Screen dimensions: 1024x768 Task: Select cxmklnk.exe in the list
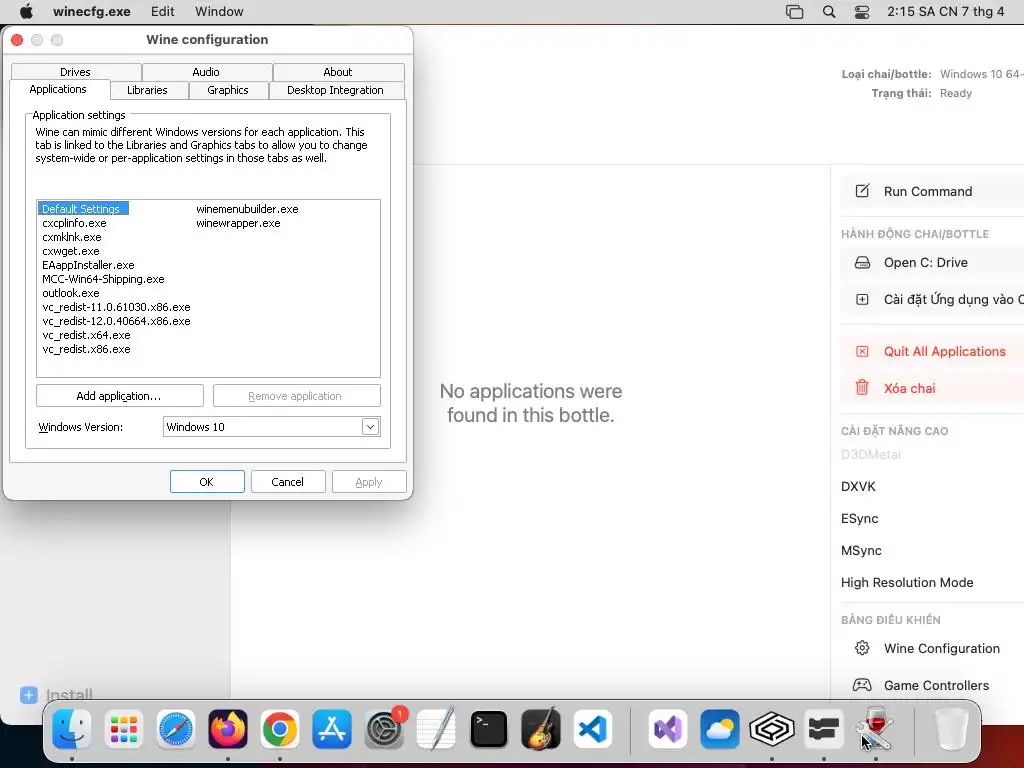coord(72,237)
